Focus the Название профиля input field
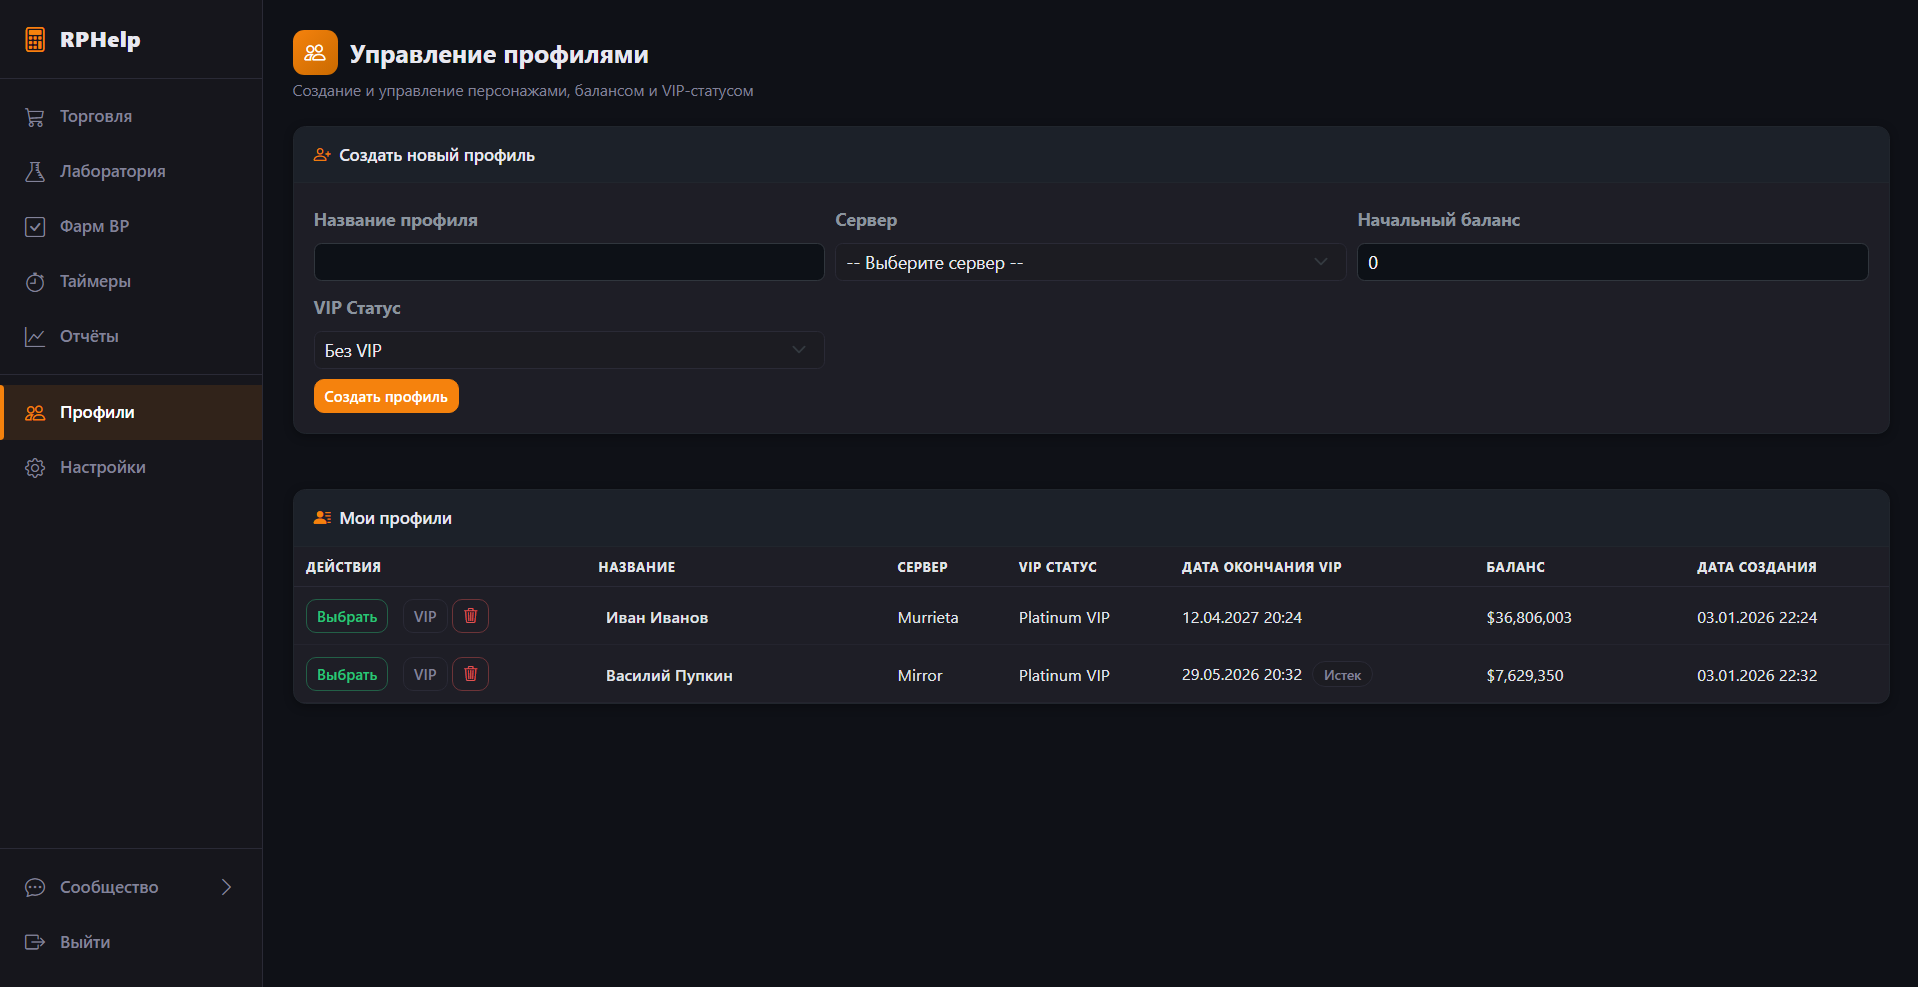 (x=569, y=262)
